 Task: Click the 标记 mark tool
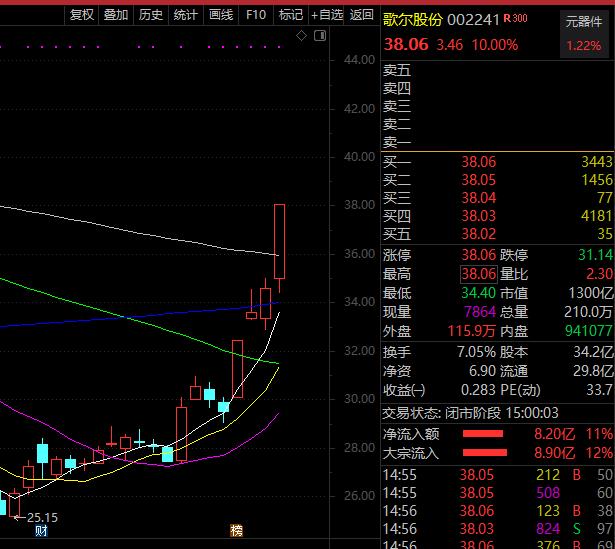click(290, 15)
